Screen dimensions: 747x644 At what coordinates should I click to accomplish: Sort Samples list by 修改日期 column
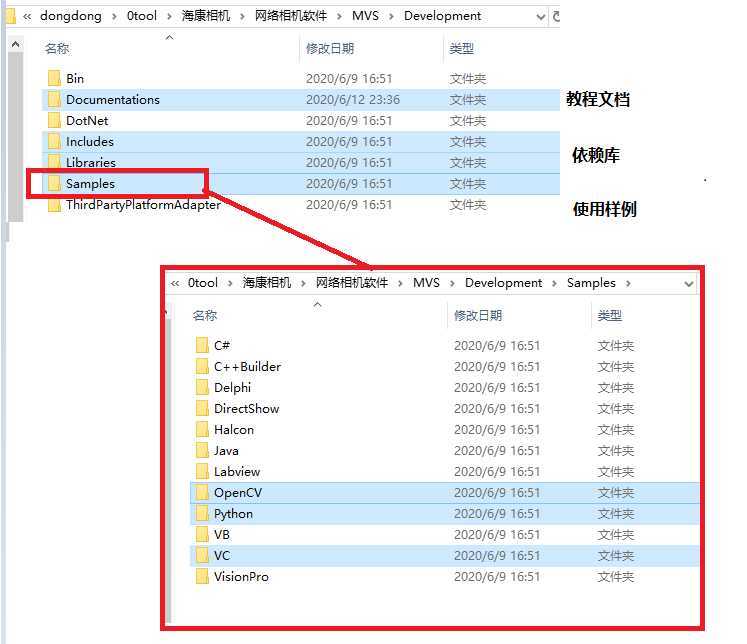click(478, 315)
